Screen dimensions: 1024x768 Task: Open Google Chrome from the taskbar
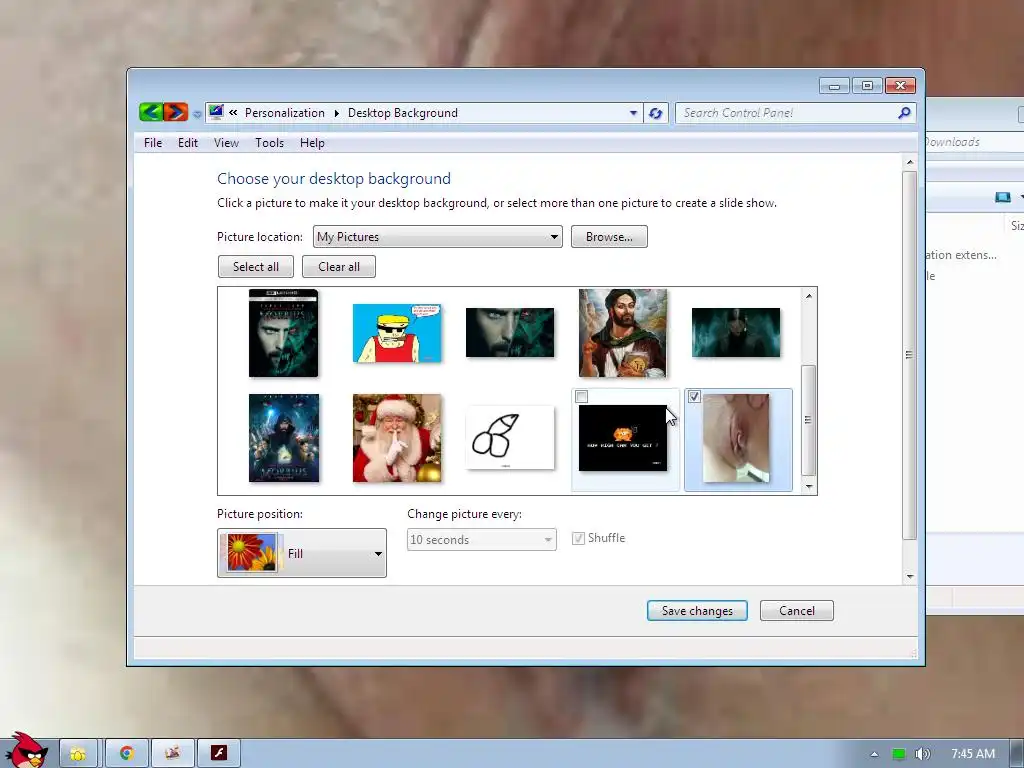(127, 754)
